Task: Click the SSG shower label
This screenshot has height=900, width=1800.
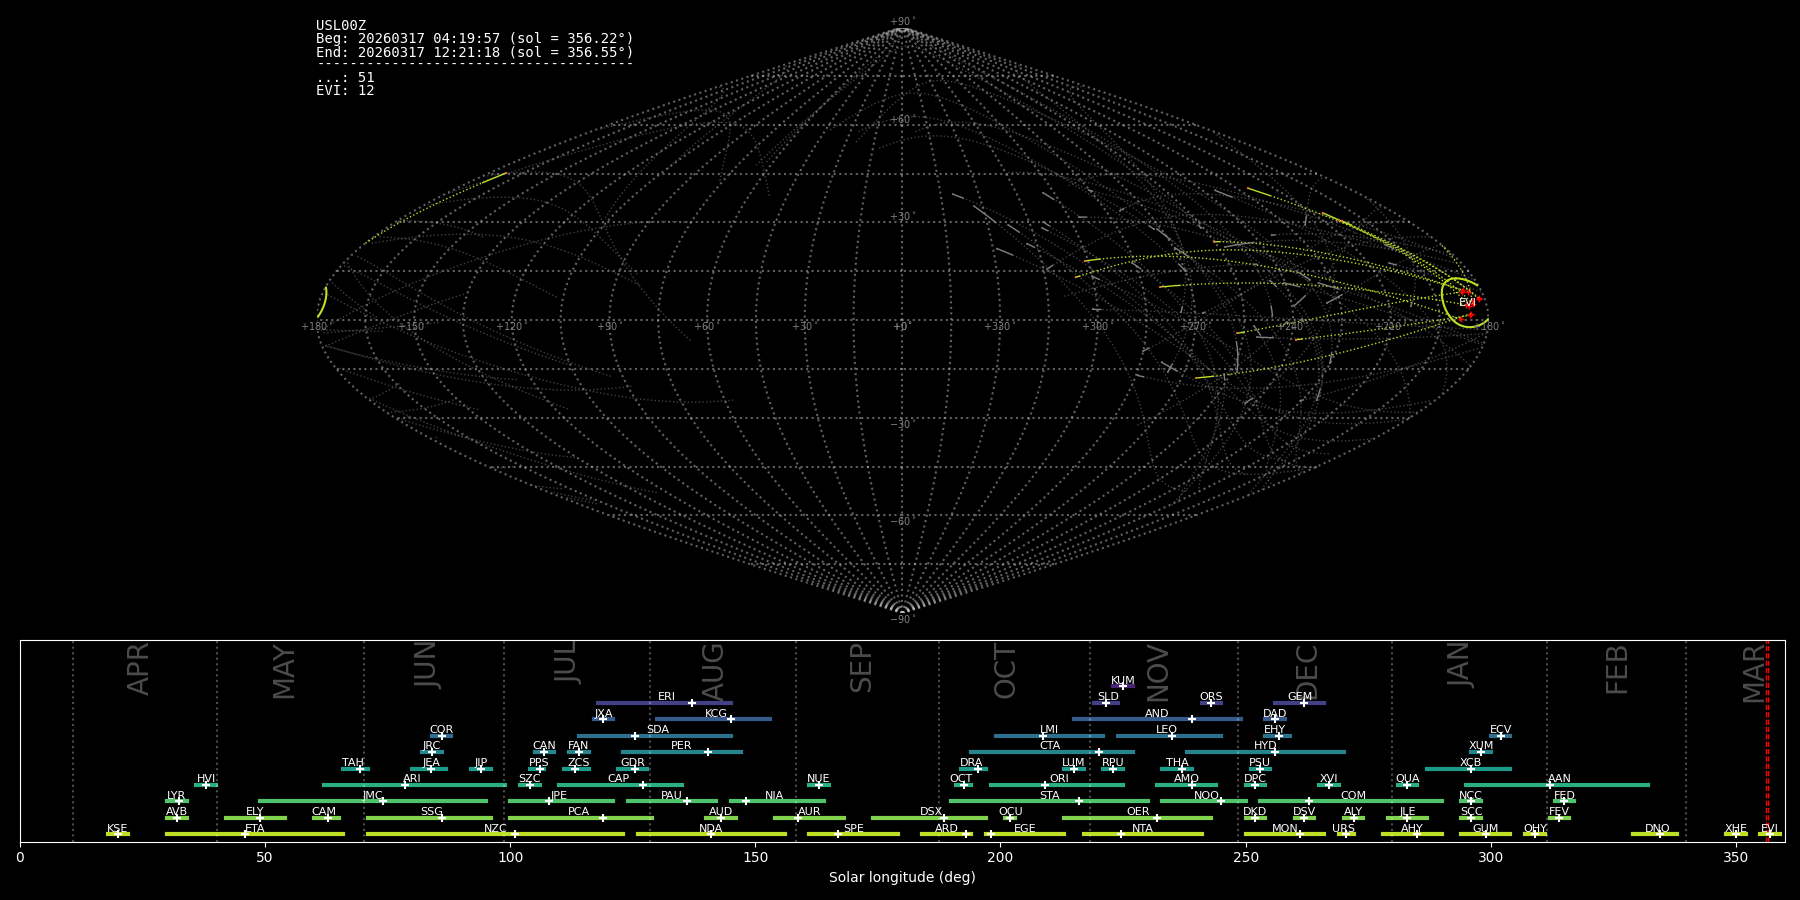Action: [431, 811]
